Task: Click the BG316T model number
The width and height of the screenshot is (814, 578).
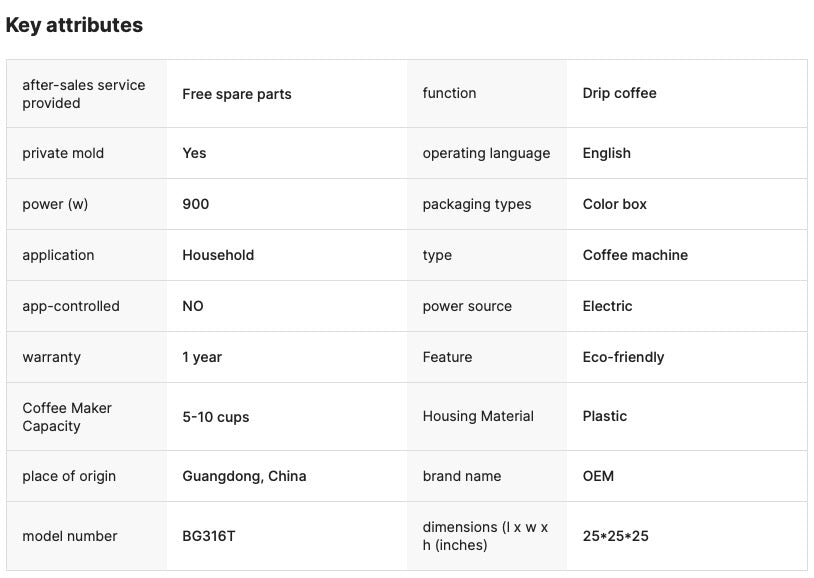Action: (209, 536)
